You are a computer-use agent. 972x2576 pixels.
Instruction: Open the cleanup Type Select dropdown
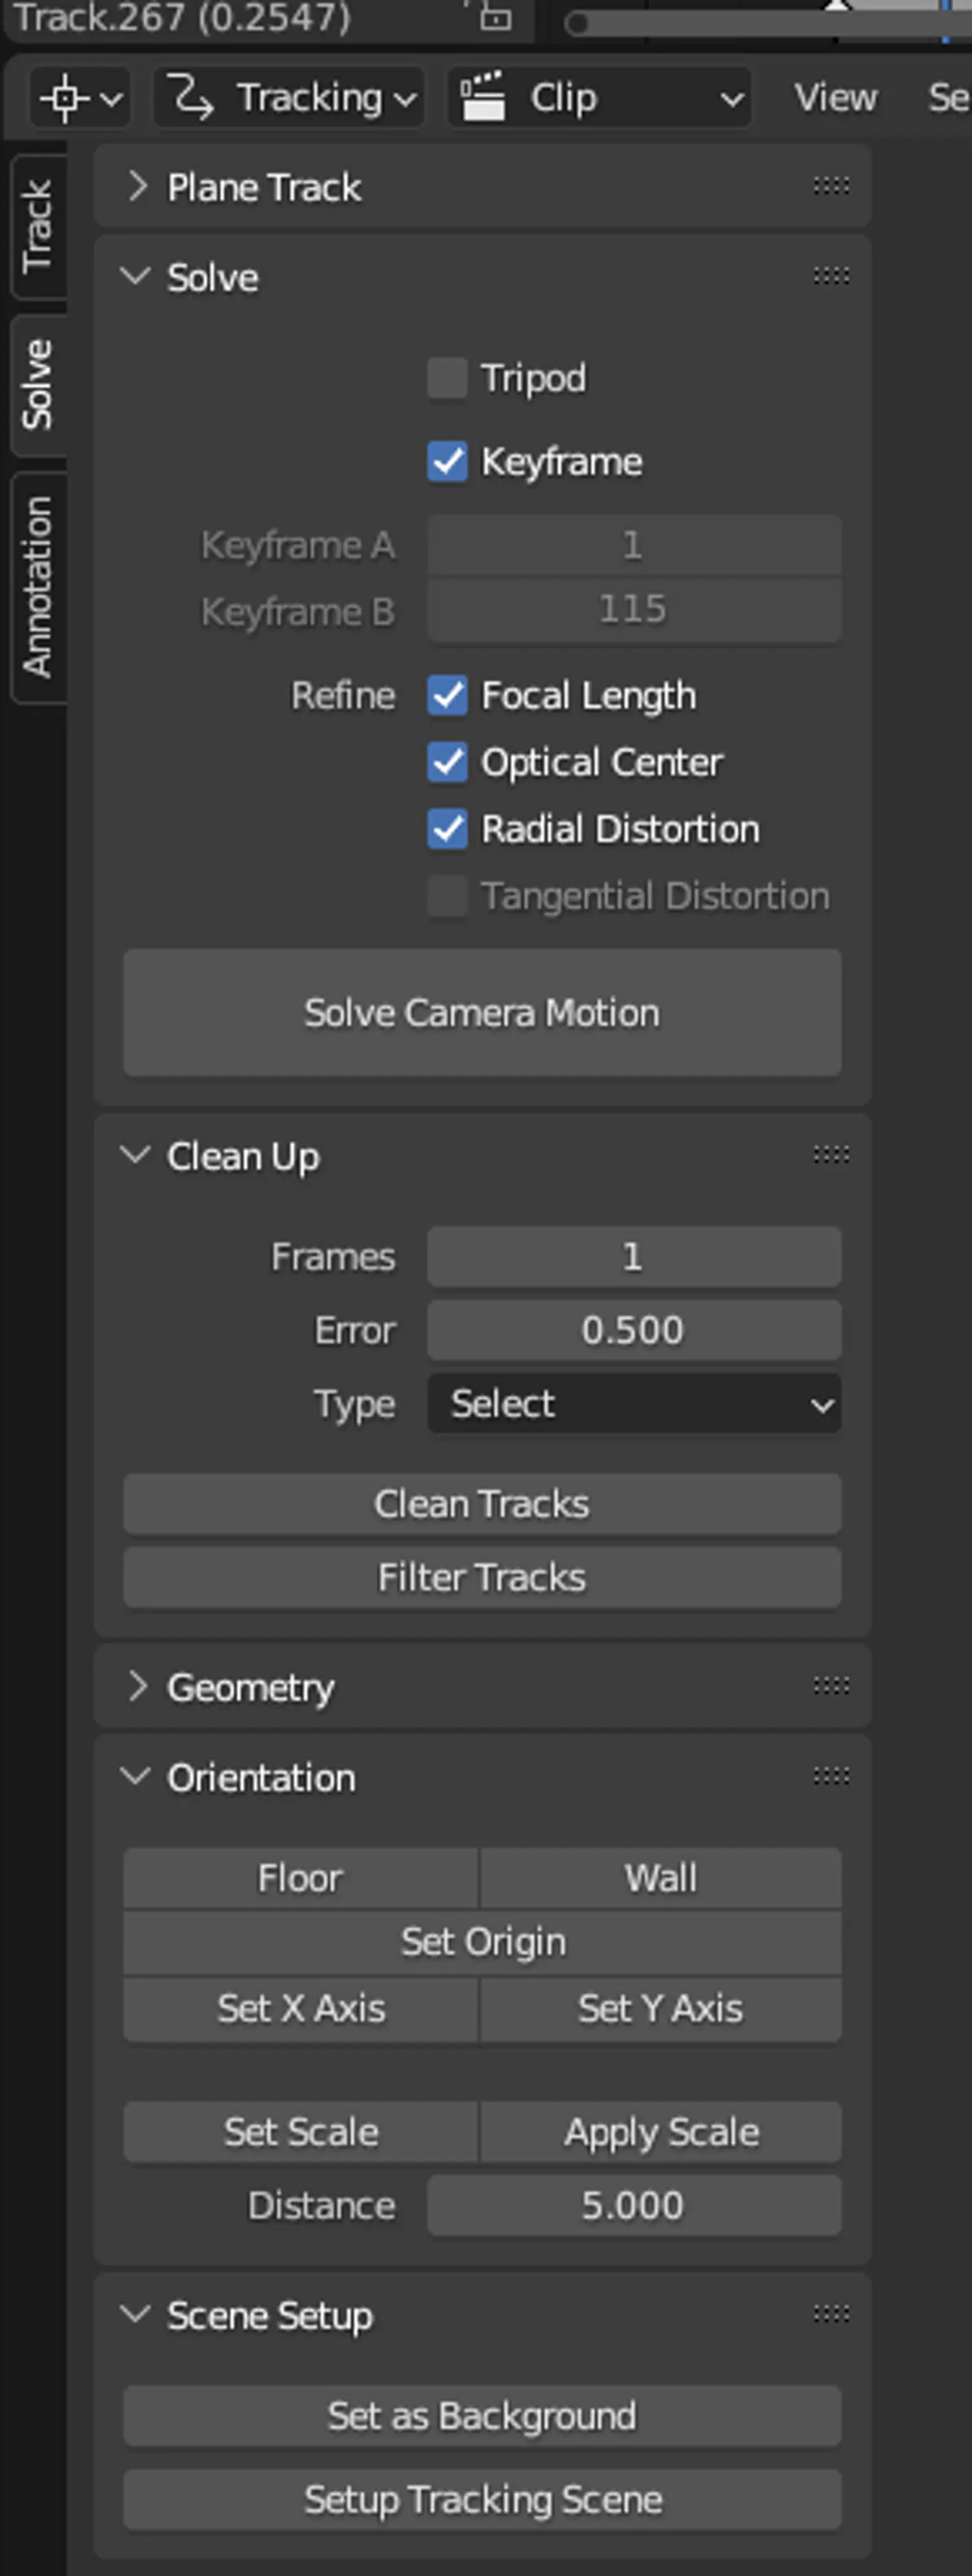click(634, 1404)
